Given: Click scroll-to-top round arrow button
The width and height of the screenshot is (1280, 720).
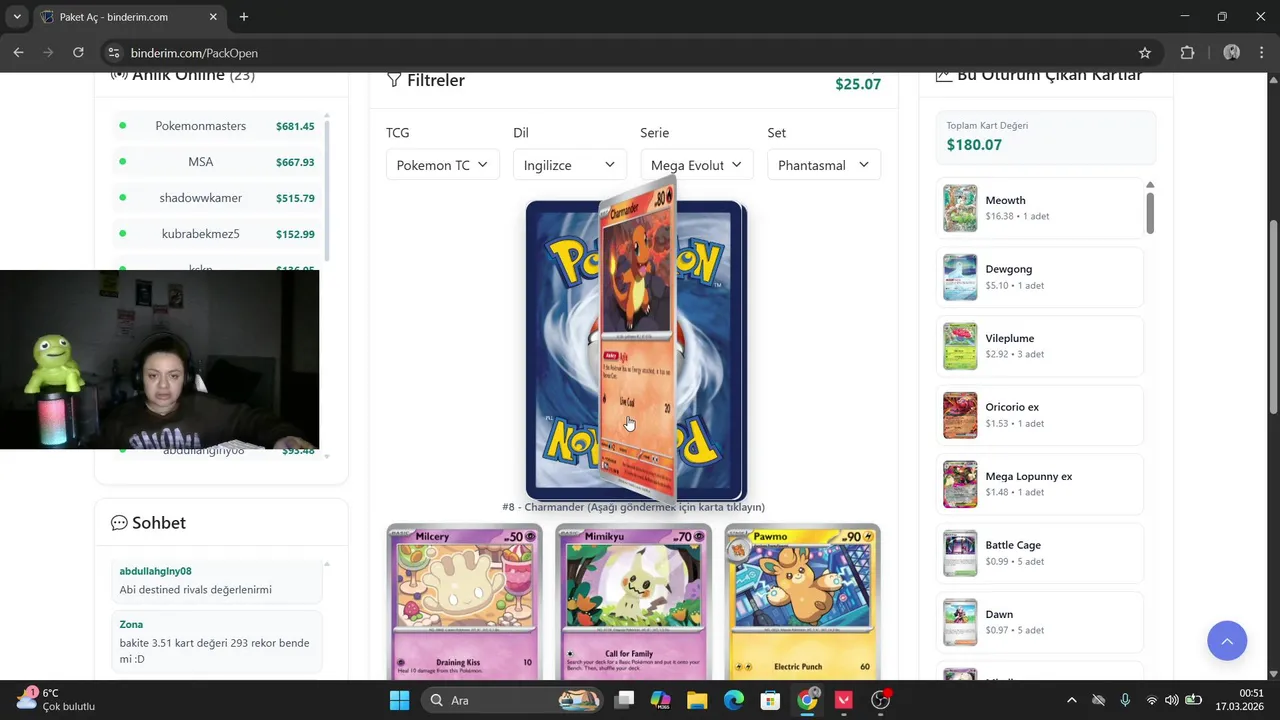Looking at the screenshot, I should pyautogui.click(x=1227, y=641).
